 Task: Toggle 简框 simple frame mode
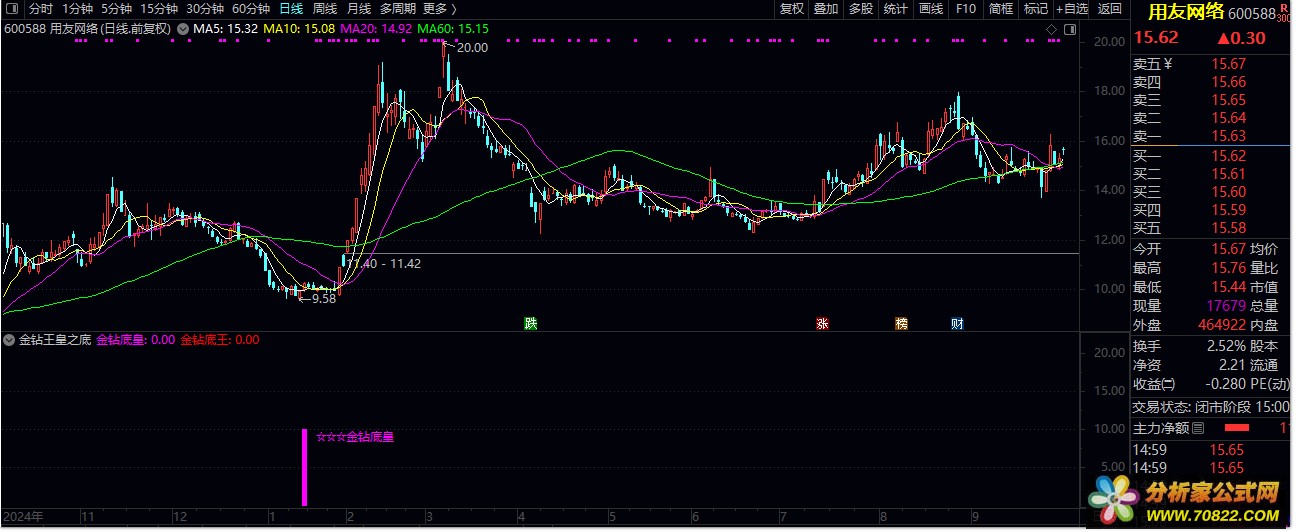point(1000,9)
